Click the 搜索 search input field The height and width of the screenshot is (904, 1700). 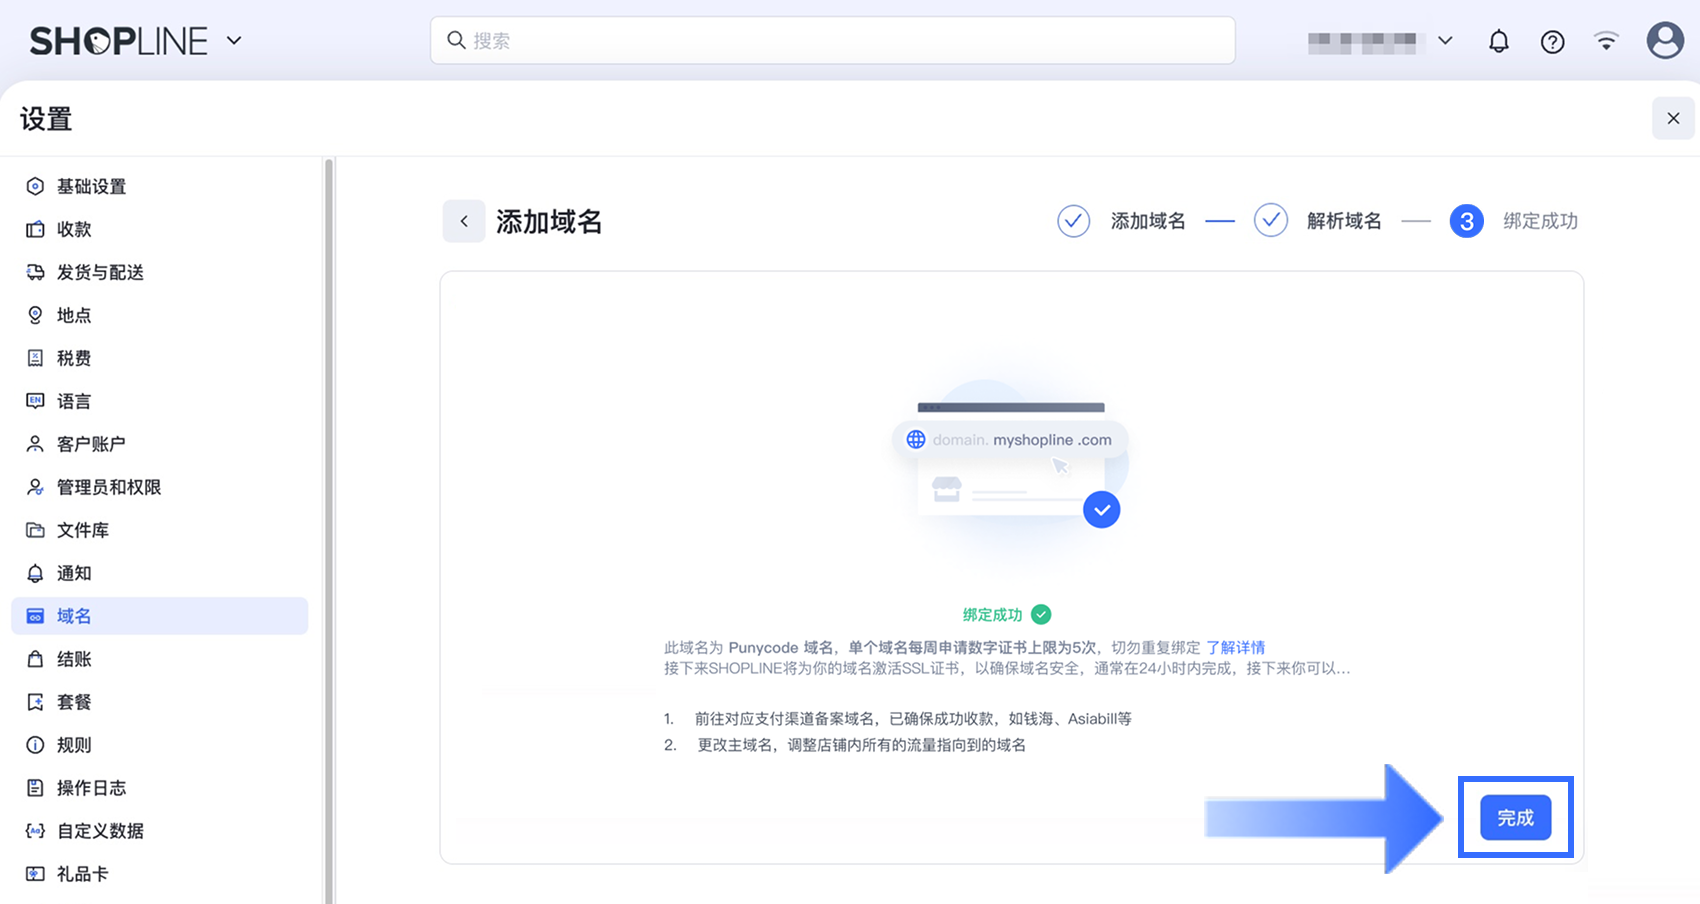pyautogui.click(x=833, y=40)
